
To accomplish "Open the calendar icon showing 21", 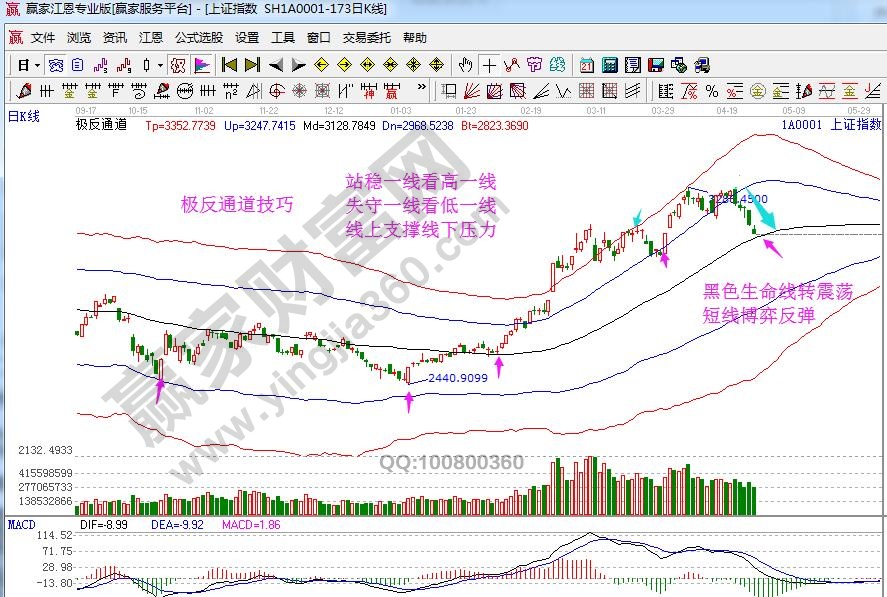I will pyautogui.click(x=586, y=65).
